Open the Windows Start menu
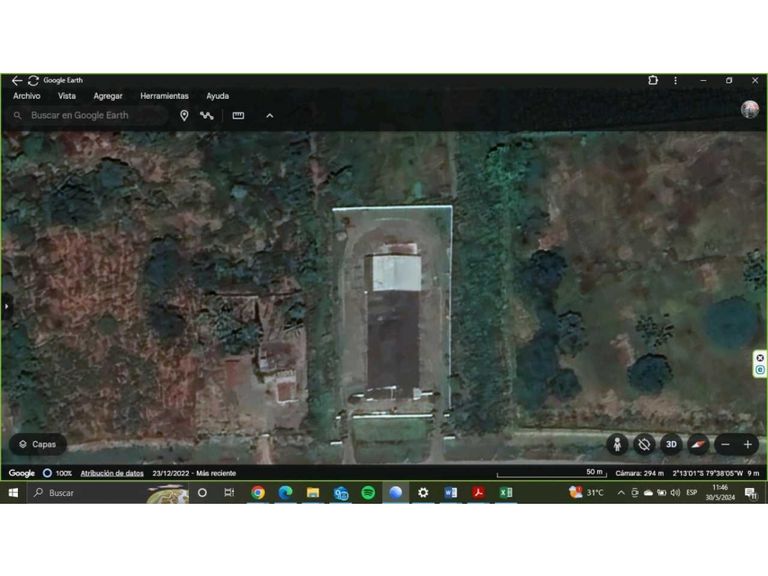The height and width of the screenshot is (576, 768). point(13,493)
